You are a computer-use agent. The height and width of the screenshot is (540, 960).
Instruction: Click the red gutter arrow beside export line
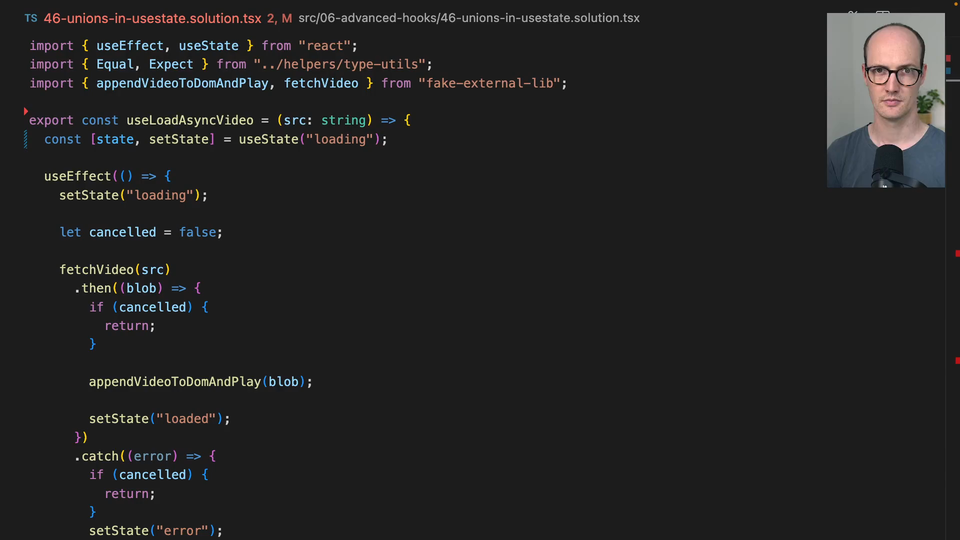(x=26, y=112)
